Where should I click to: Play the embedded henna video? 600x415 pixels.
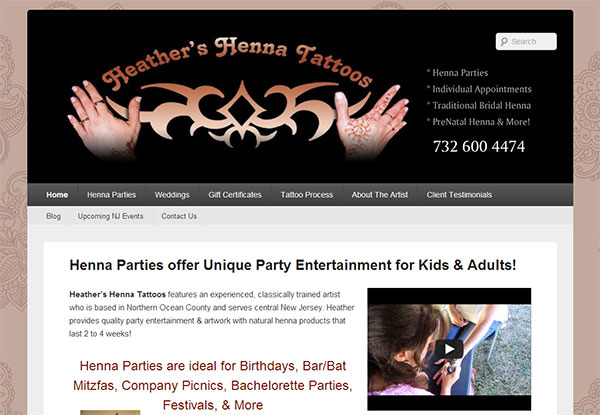click(449, 349)
